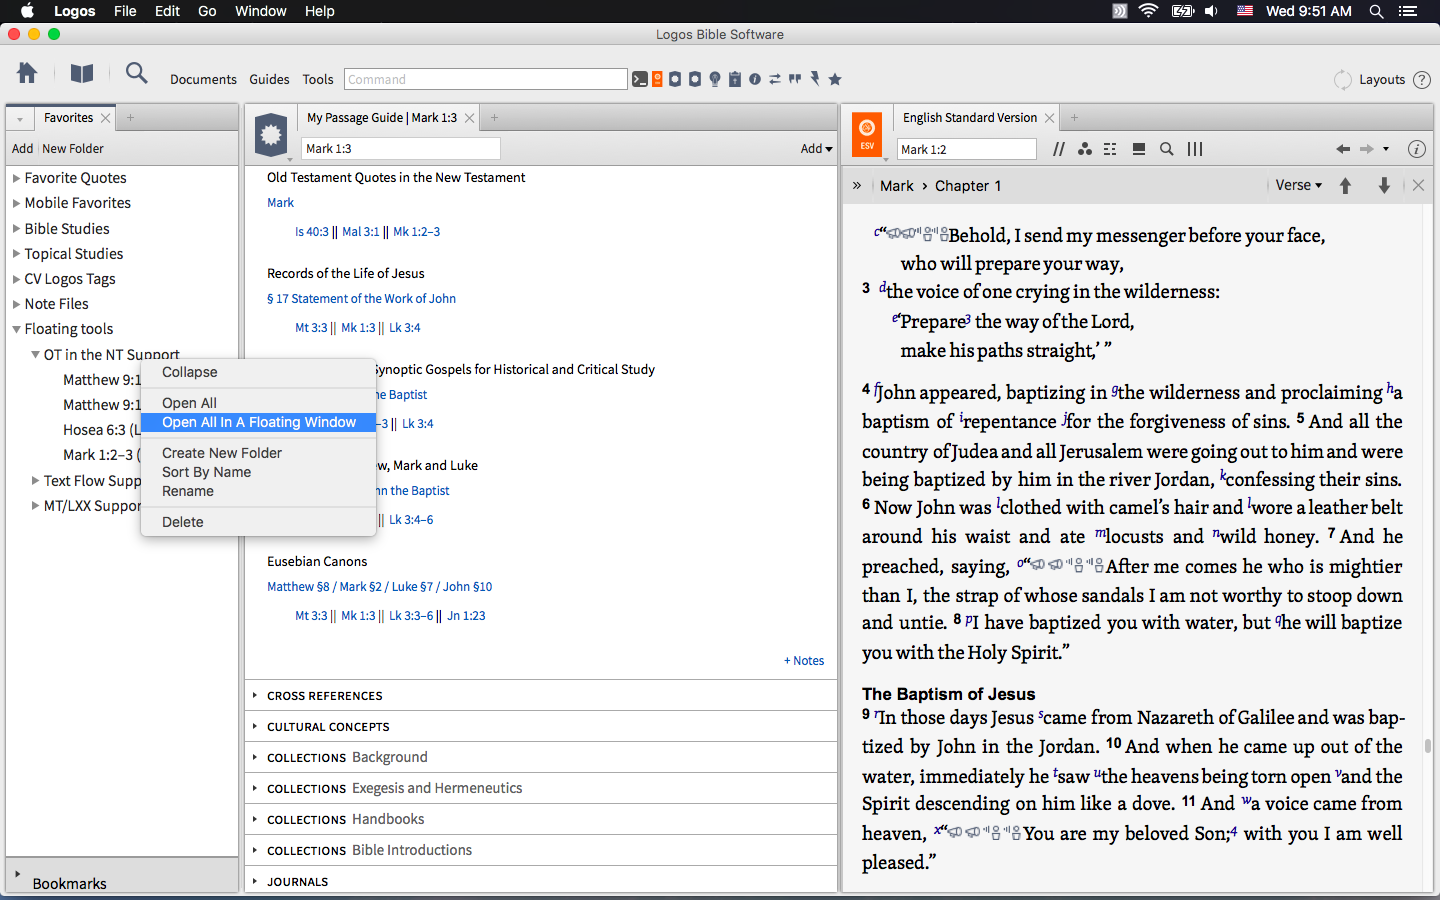Show ESV resource information icon

[1416, 149]
